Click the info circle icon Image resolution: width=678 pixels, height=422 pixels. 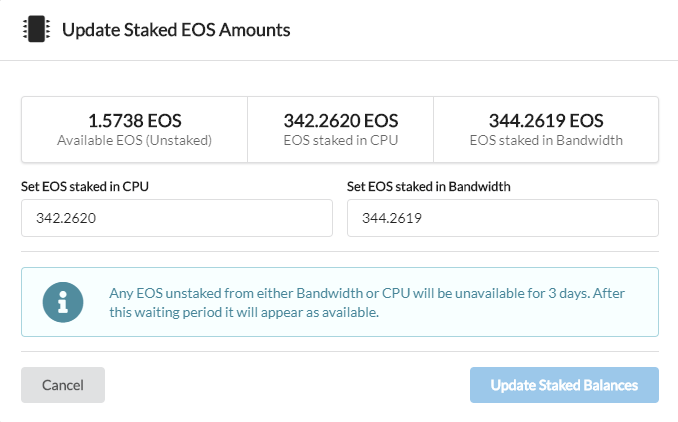(63, 302)
